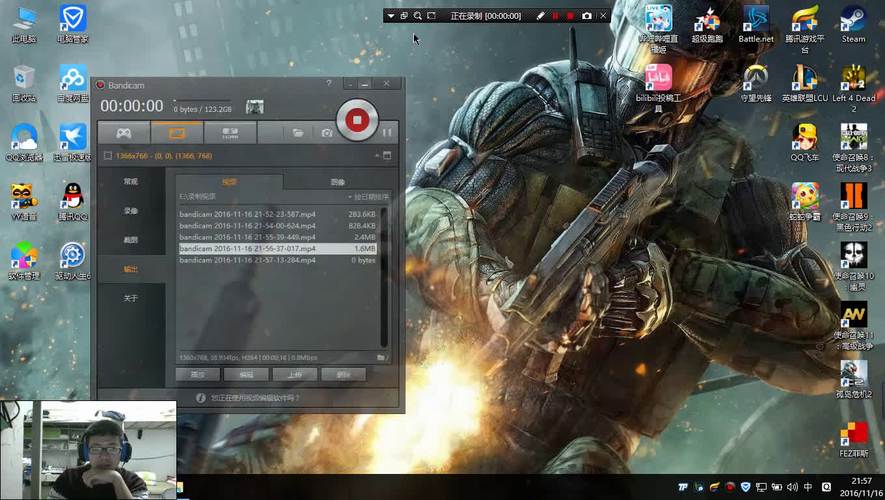885x500 pixels.
Task: Expand the sort-by-date dropdown above file list
Action: (369, 197)
